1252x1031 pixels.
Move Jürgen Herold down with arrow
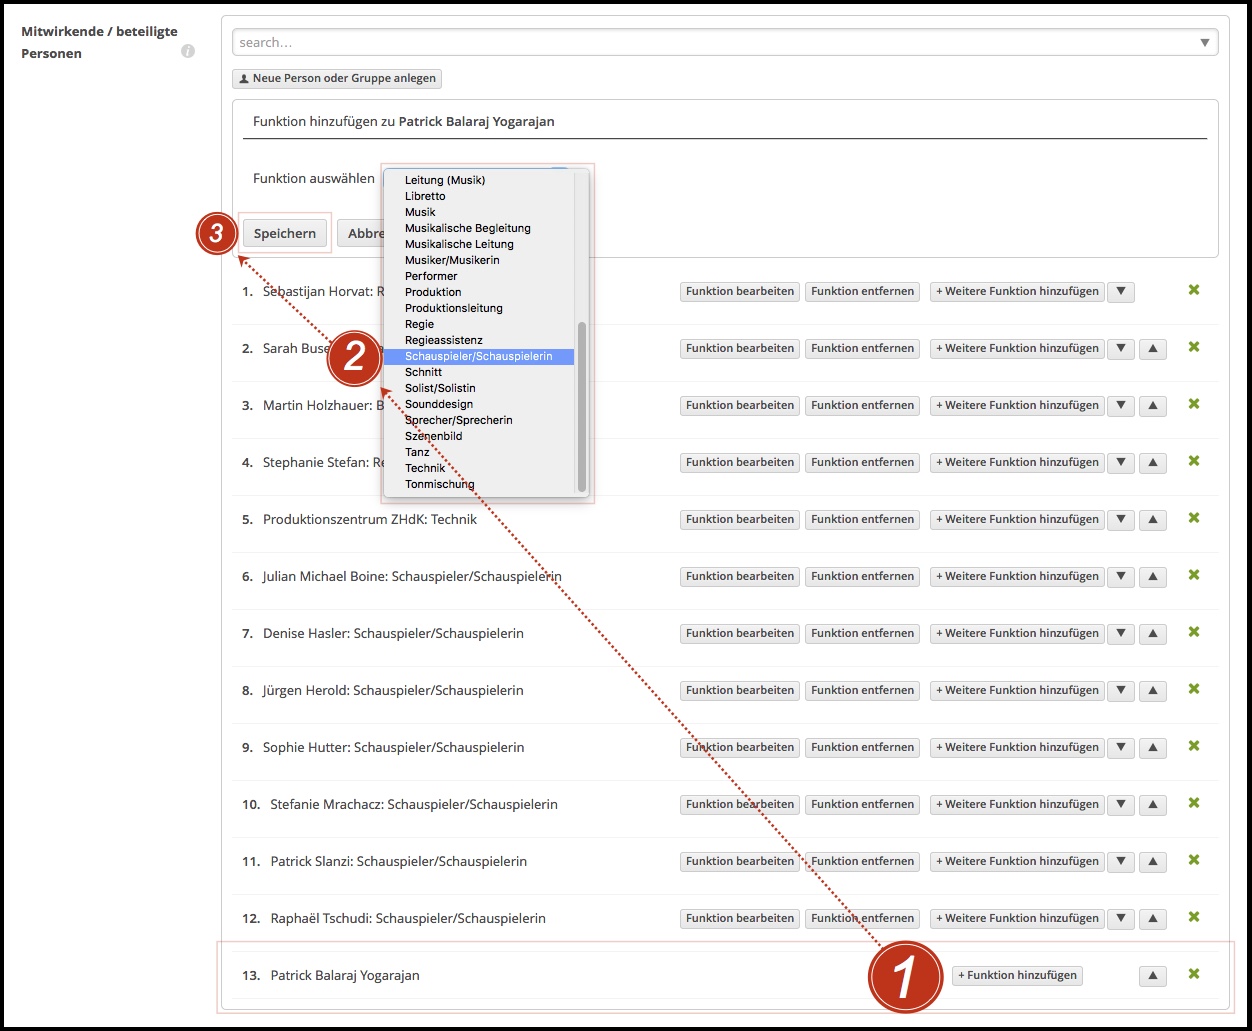pyautogui.click(x=1120, y=691)
